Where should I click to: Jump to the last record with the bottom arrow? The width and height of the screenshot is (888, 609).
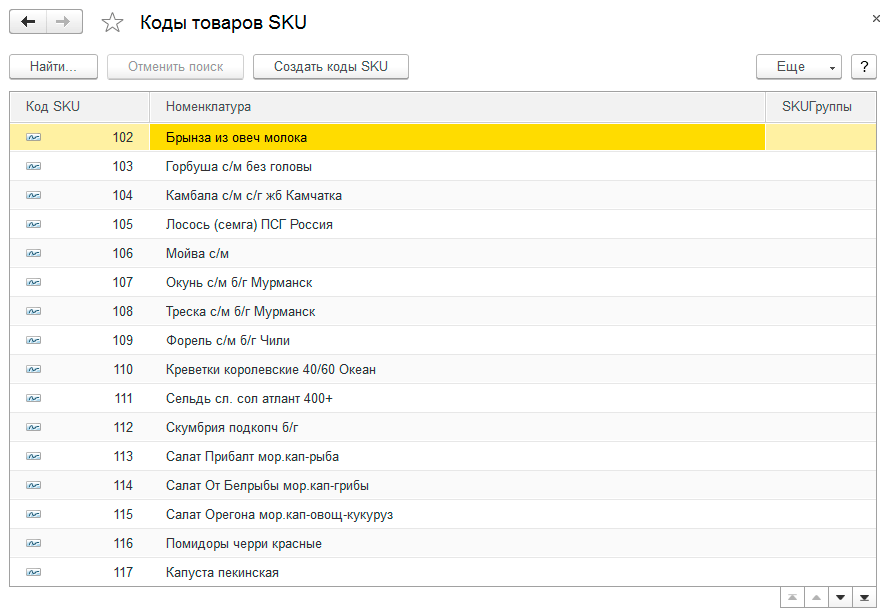(864, 597)
